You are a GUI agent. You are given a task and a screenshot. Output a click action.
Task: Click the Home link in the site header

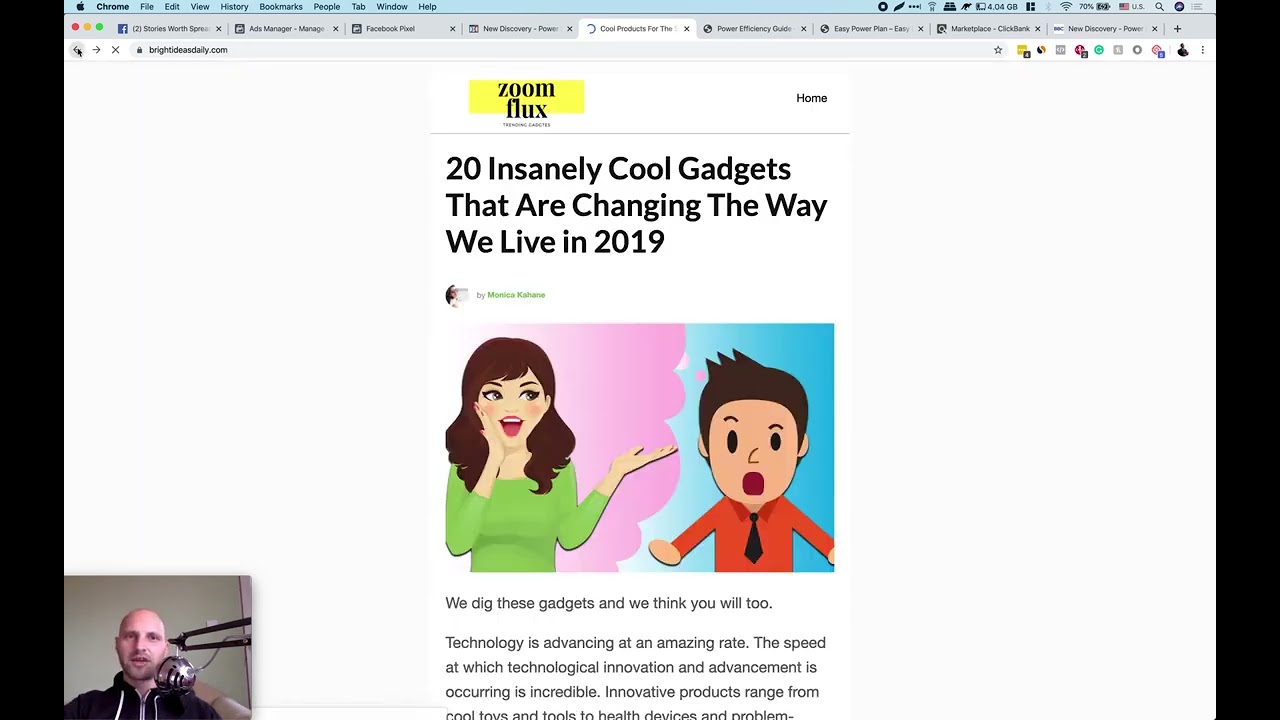tap(812, 98)
